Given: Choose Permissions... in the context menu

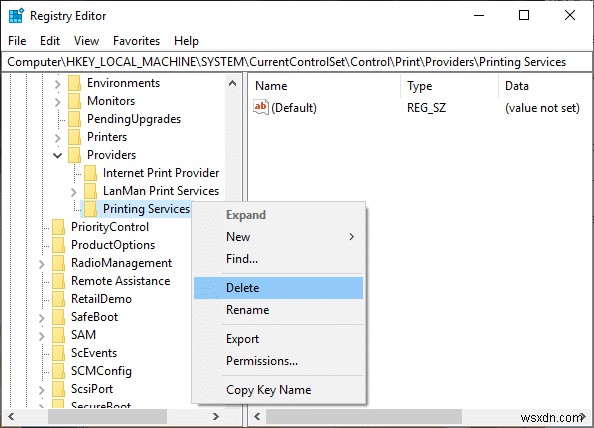Looking at the screenshot, I should click(278, 361).
